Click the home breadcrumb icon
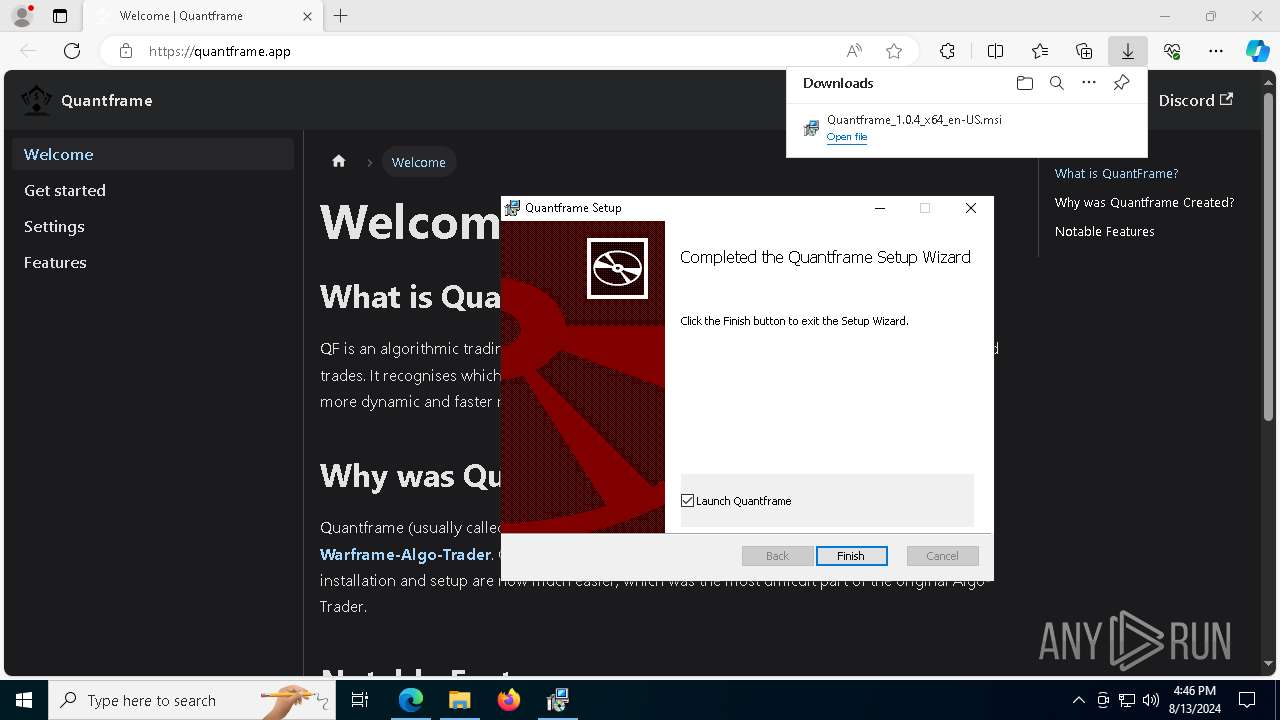 pos(339,161)
